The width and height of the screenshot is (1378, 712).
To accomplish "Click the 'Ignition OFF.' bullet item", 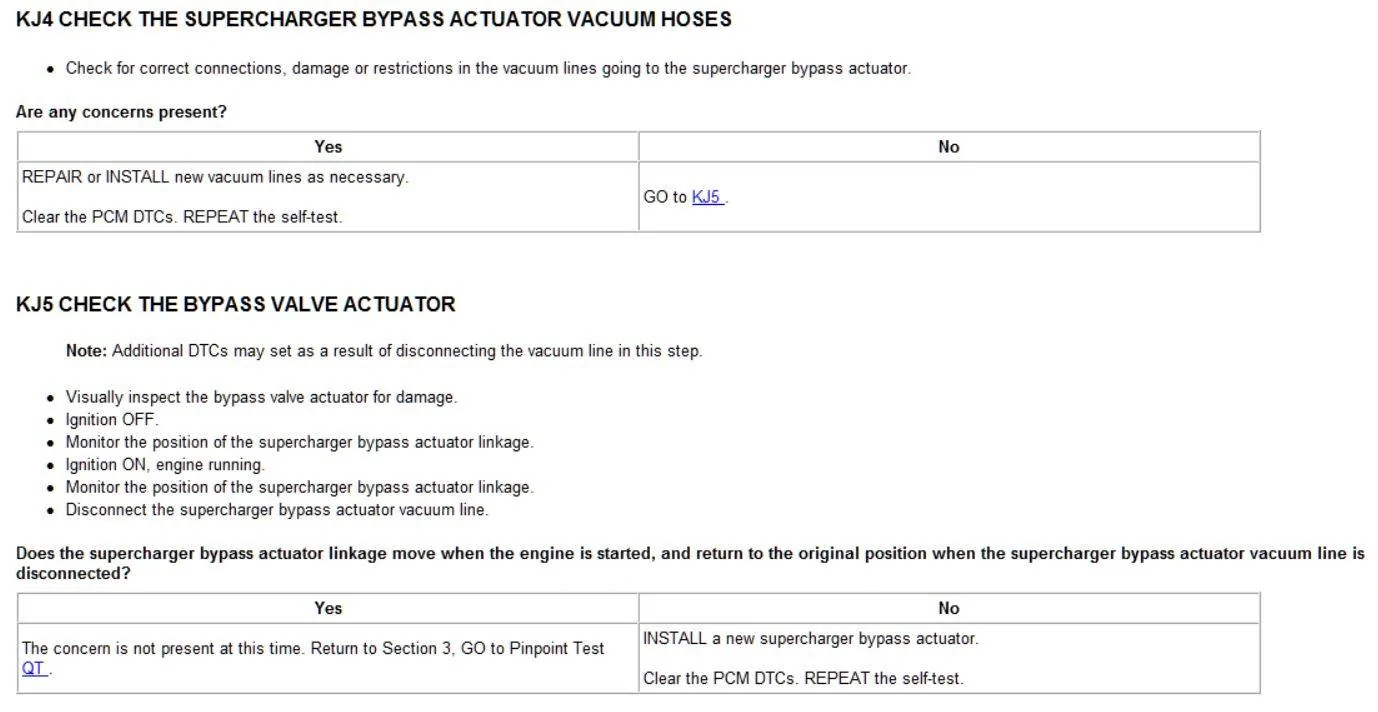I will (112, 420).
